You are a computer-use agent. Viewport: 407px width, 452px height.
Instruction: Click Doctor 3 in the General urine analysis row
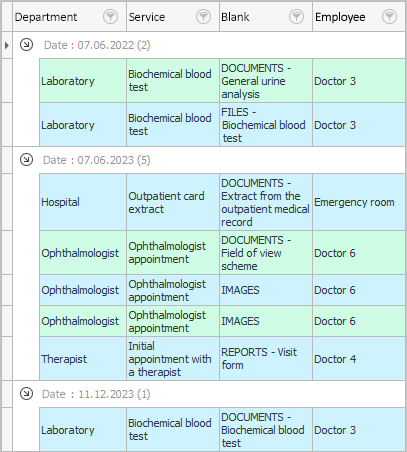click(x=359, y=81)
